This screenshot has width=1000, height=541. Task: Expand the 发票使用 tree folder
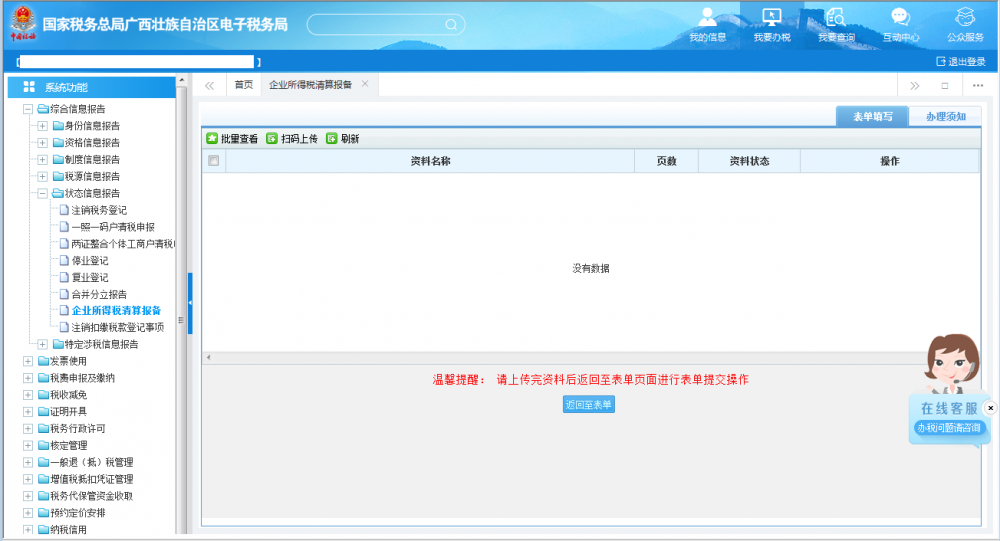pos(28,361)
